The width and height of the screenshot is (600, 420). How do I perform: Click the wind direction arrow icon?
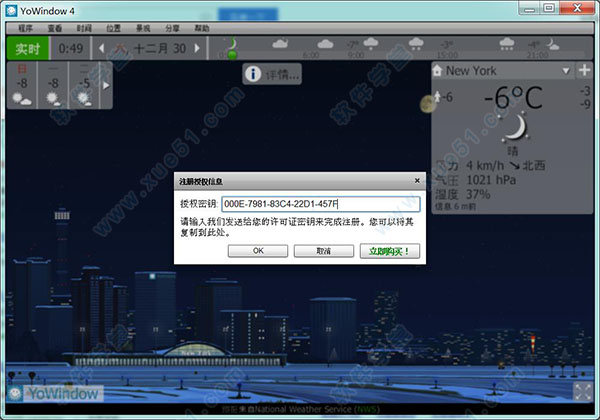pyautogui.click(x=514, y=166)
